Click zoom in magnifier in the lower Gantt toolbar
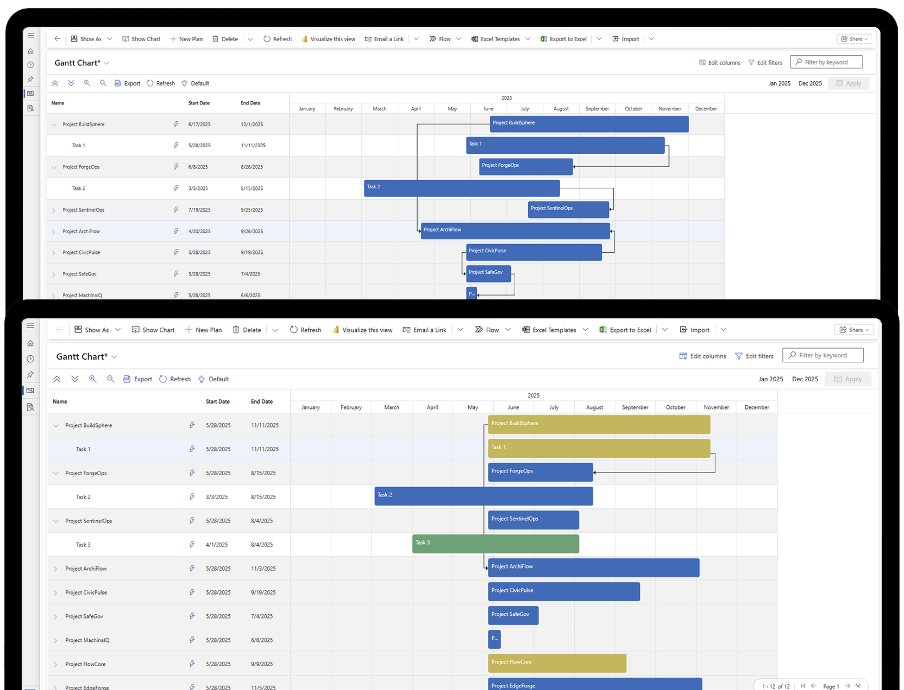This screenshot has height=690, width=904. 92,379
